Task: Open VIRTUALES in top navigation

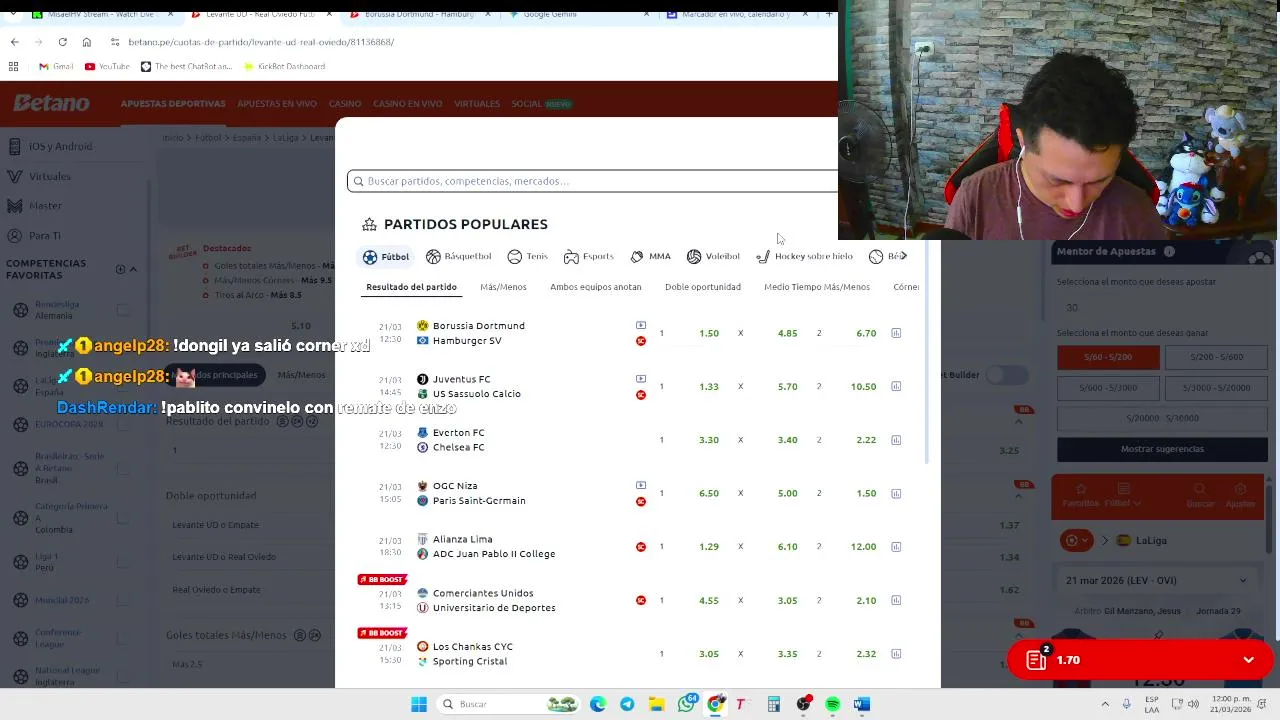Action: click(x=477, y=104)
